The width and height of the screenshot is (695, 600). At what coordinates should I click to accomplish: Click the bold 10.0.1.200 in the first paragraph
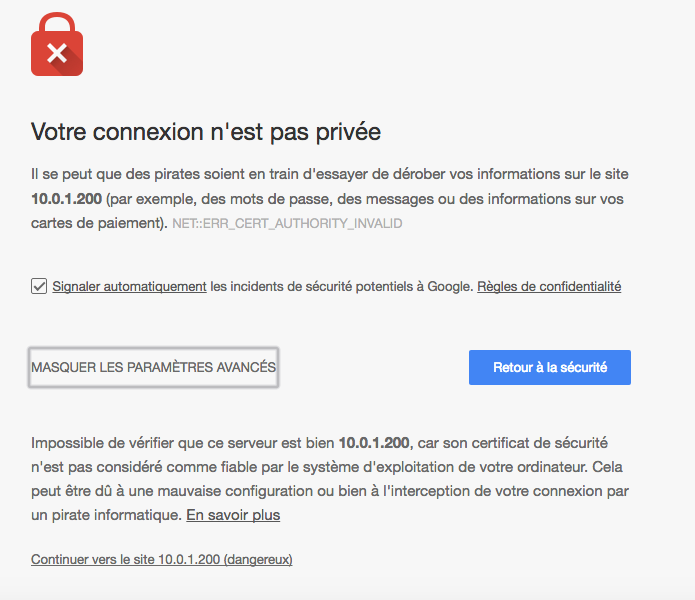point(67,198)
